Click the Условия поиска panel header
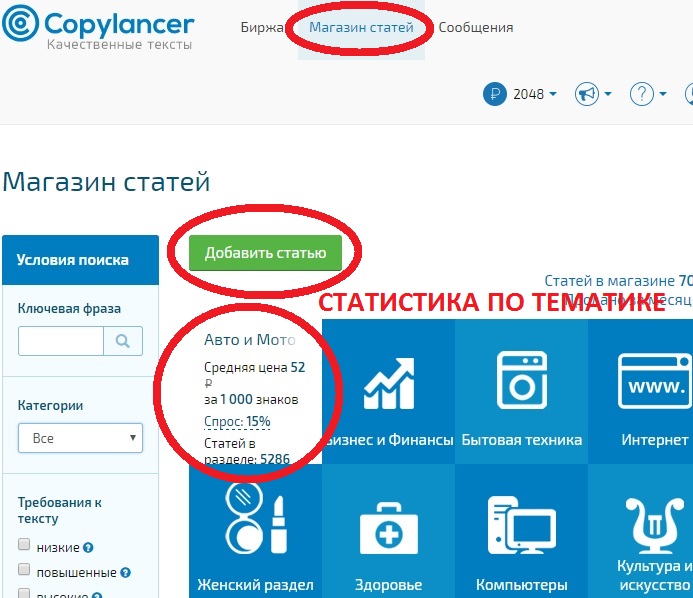693x598 pixels. pyautogui.click(x=80, y=260)
